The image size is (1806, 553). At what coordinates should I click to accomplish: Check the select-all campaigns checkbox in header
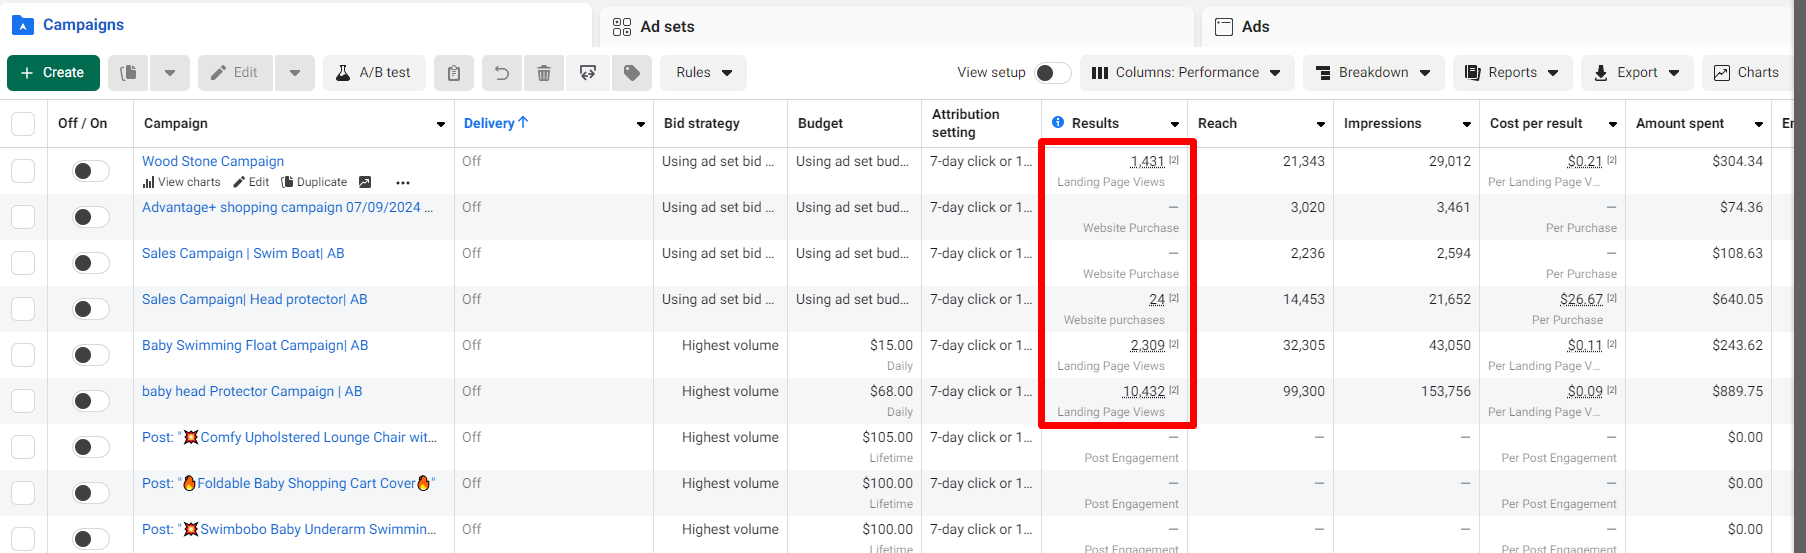pos(23,124)
